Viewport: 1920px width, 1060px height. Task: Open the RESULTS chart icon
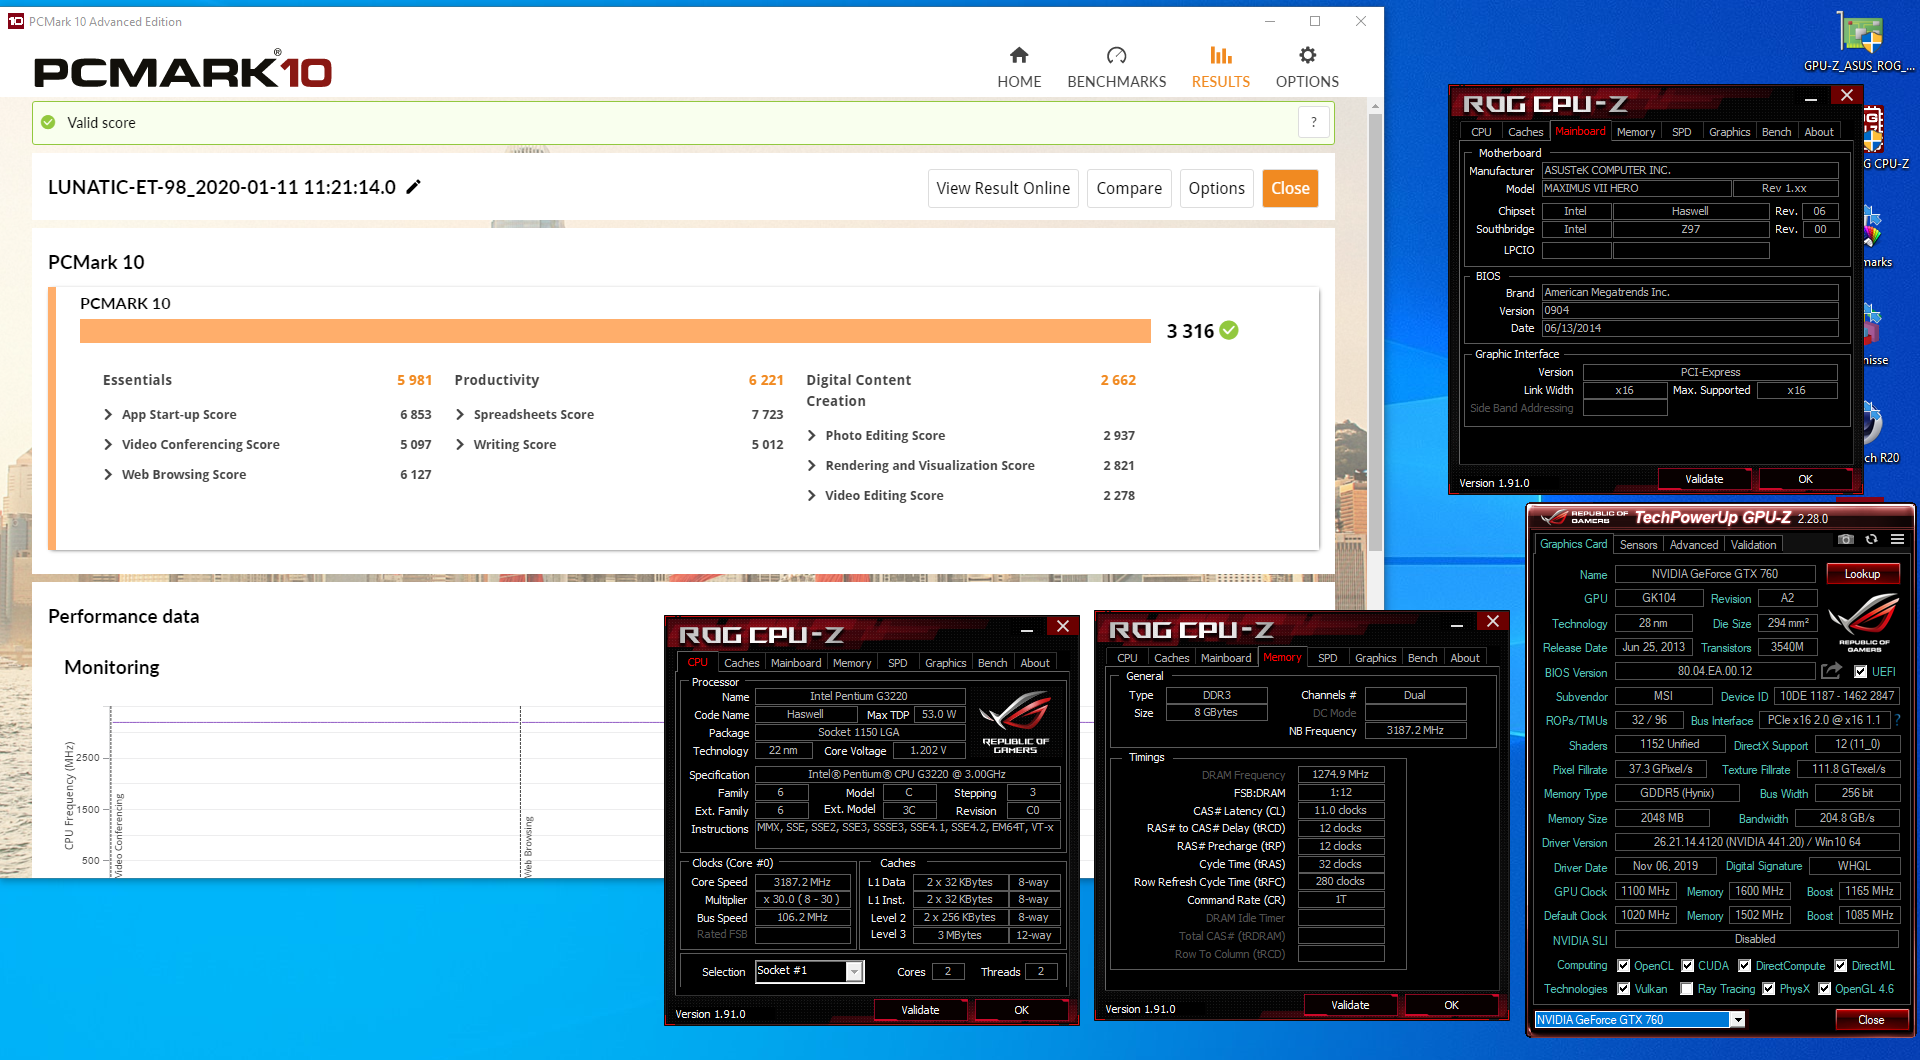[x=1221, y=55]
